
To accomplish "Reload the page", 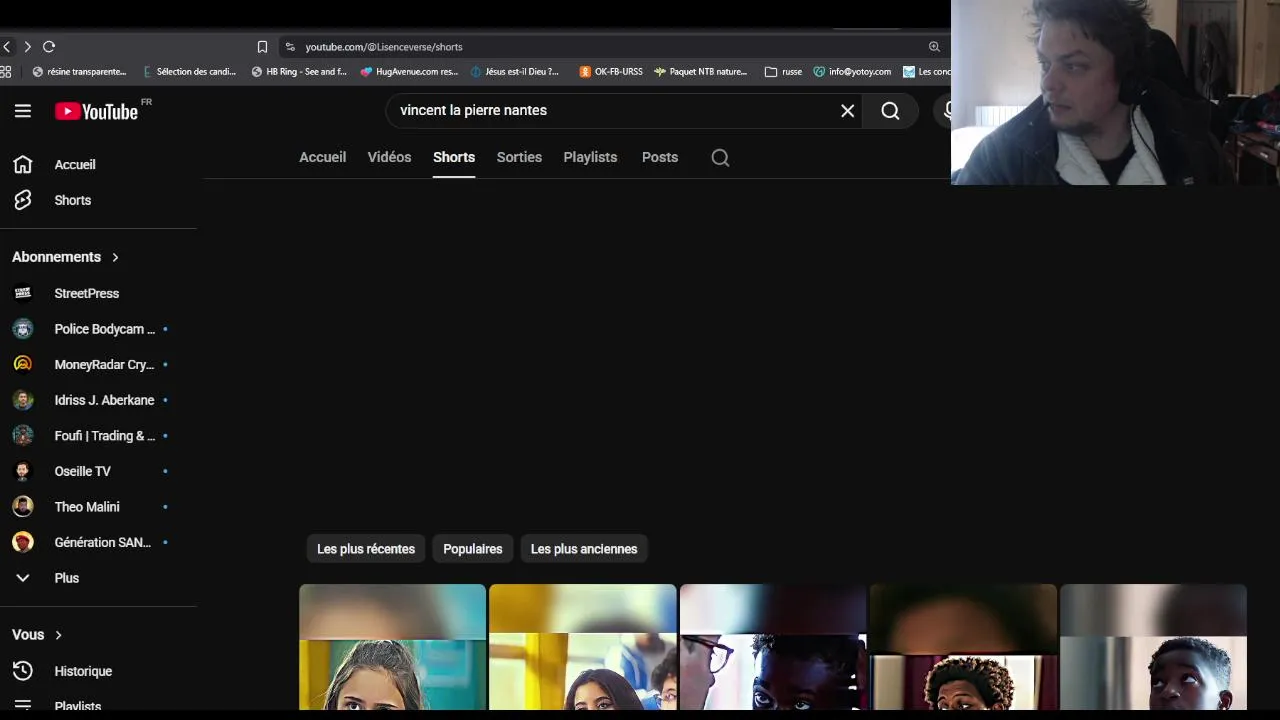I will 49,47.
